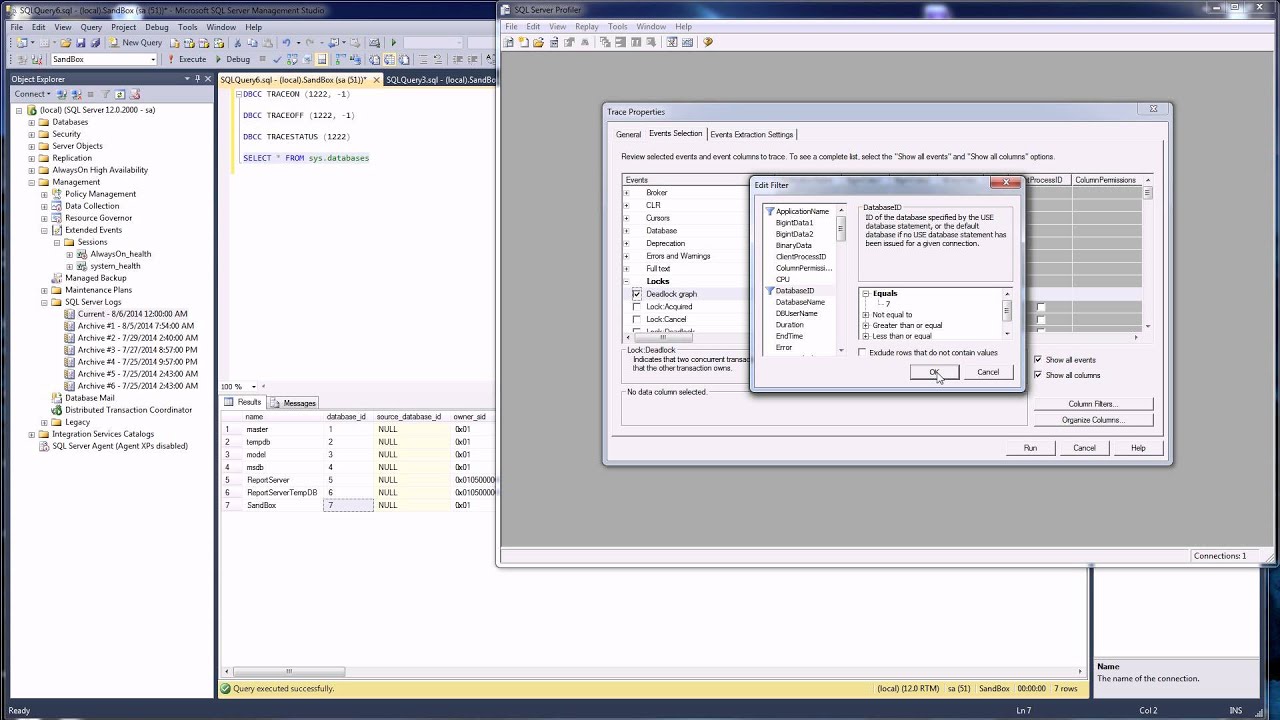Click Cancel in Edit Filter dialog
This screenshot has height=720, width=1280.
tap(988, 372)
